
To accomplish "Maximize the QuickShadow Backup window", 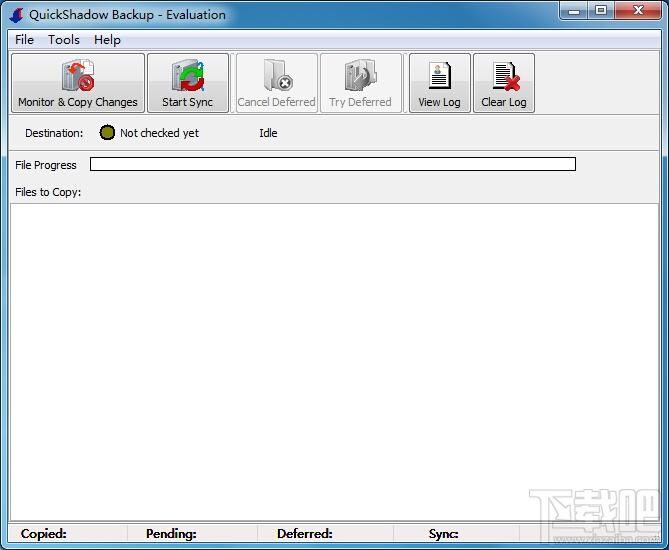I will coord(601,11).
